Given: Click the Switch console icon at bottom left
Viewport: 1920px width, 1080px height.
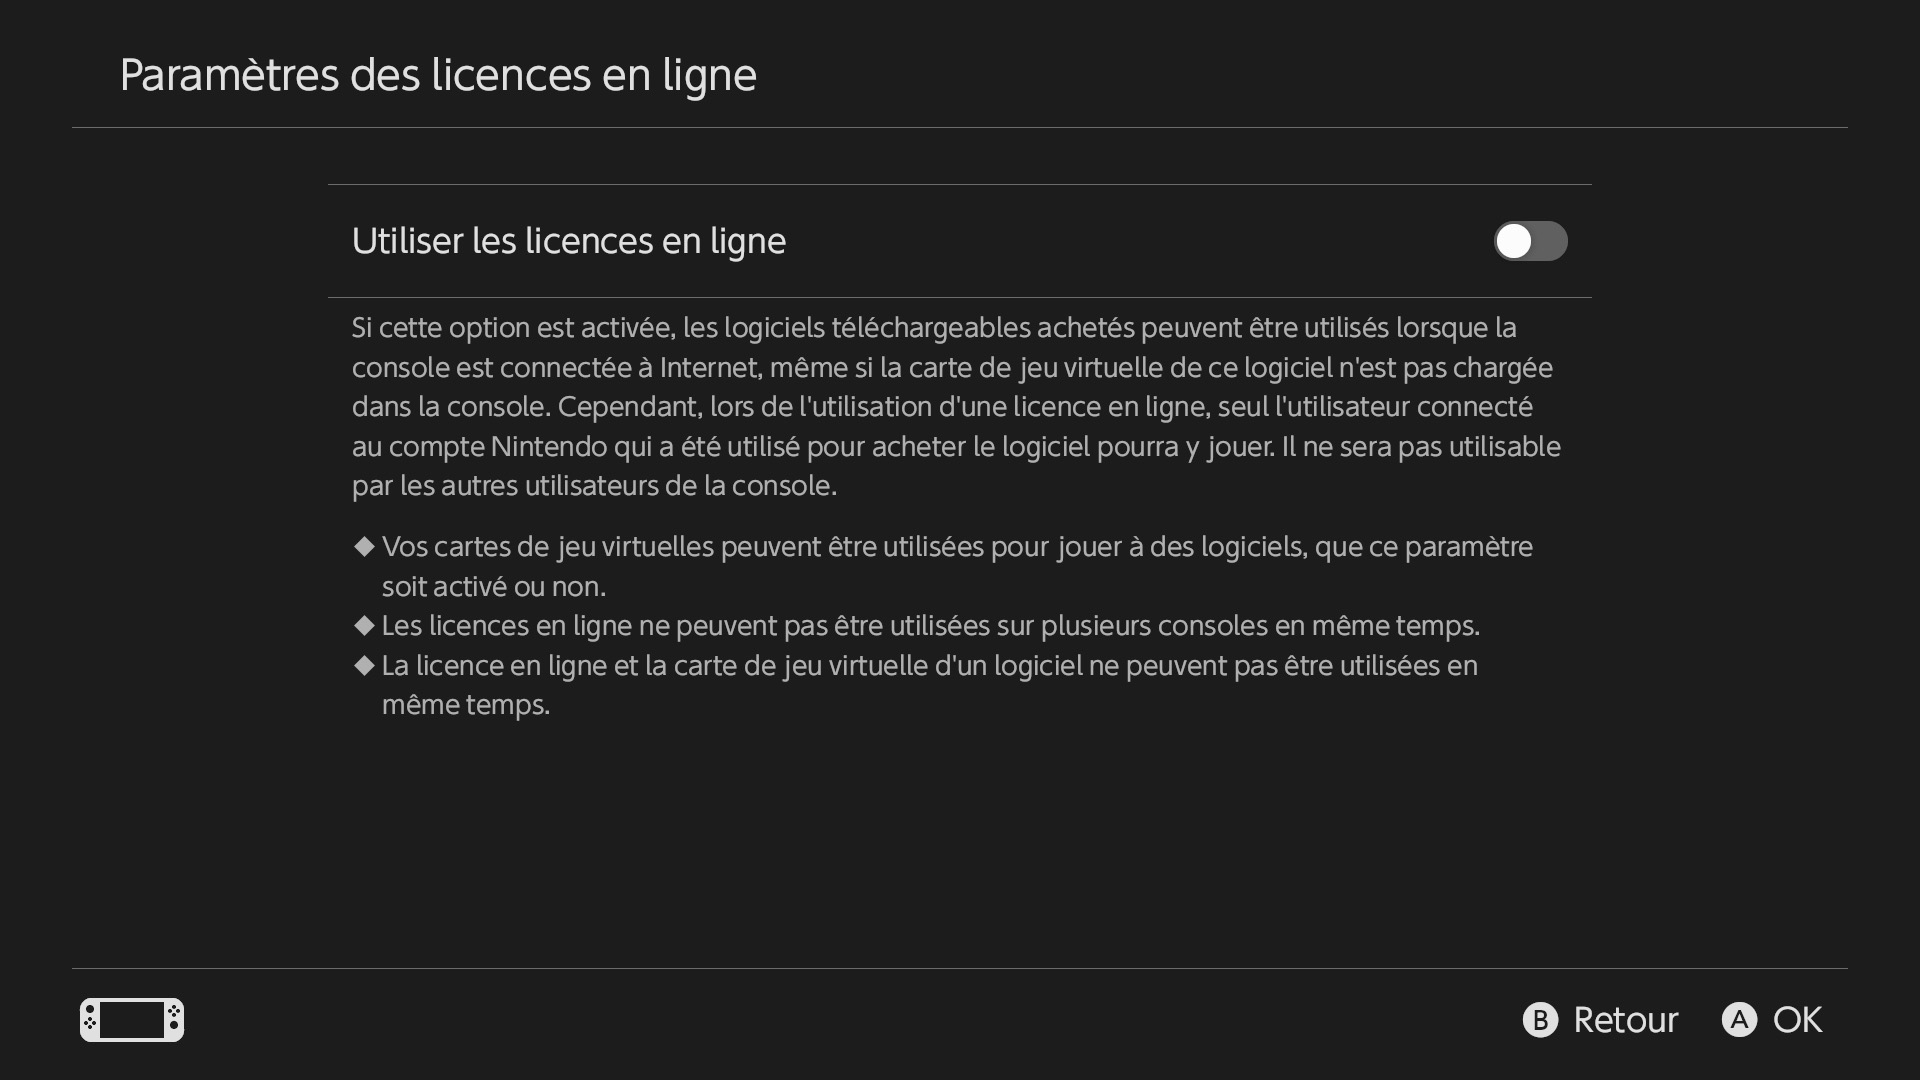Looking at the screenshot, I should (x=132, y=1020).
